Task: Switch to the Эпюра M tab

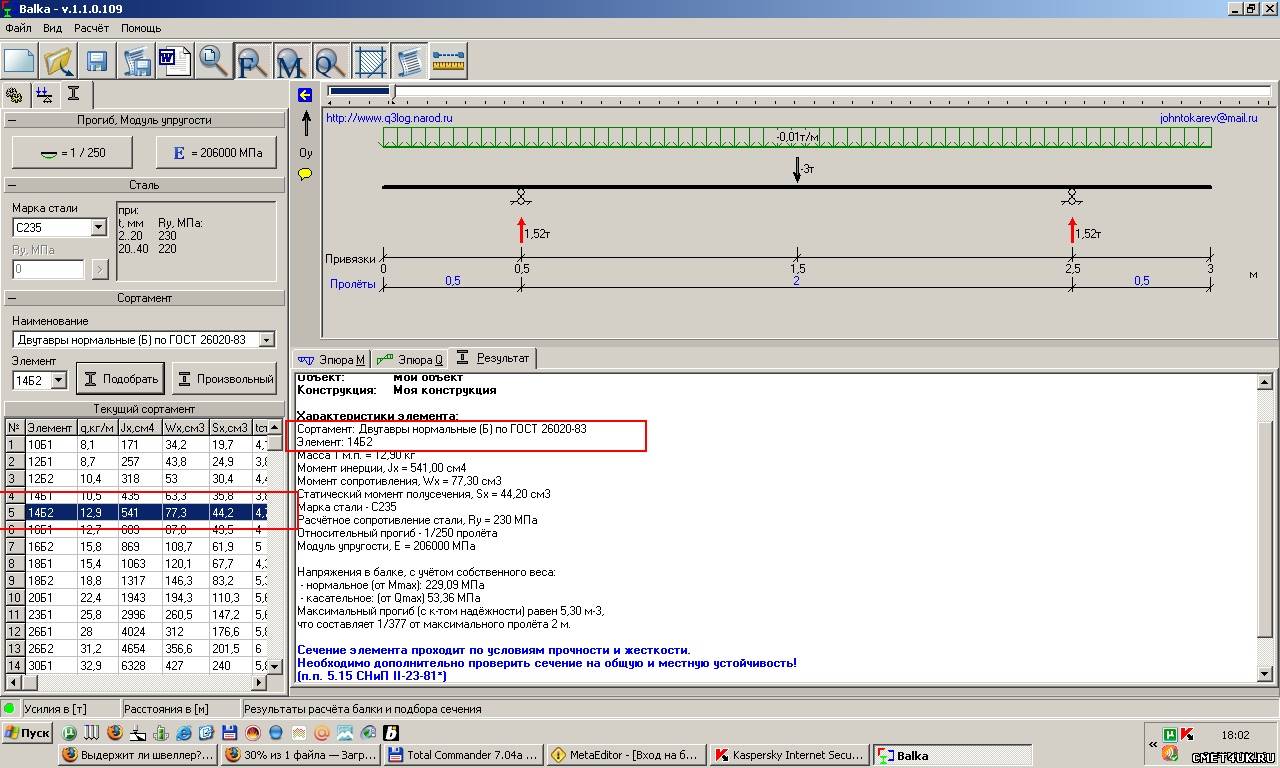Action: click(333, 359)
